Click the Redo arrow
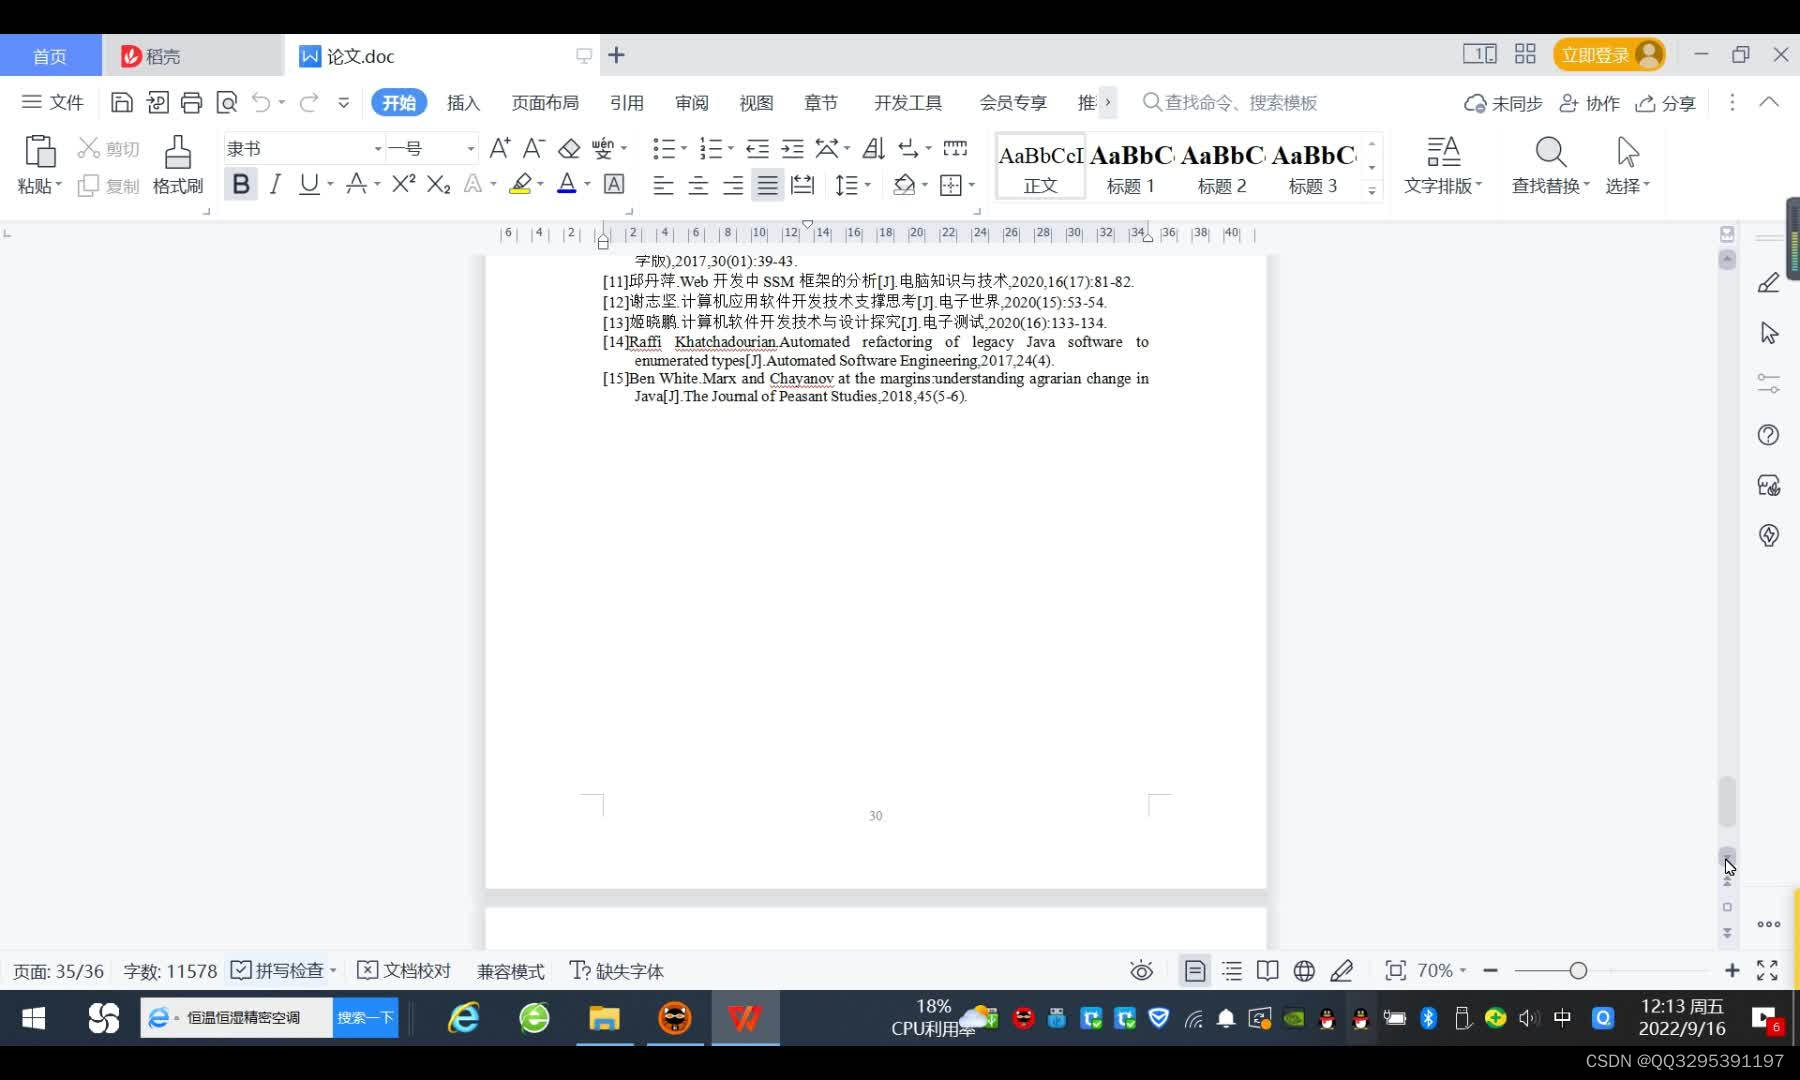The image size is (1800, 1080). pos(309,102)
